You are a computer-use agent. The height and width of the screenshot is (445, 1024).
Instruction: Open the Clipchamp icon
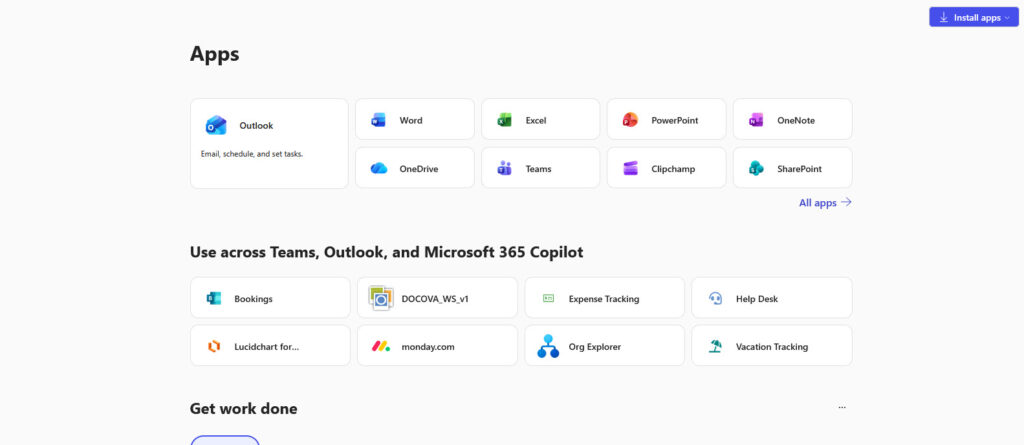[630, 168]
